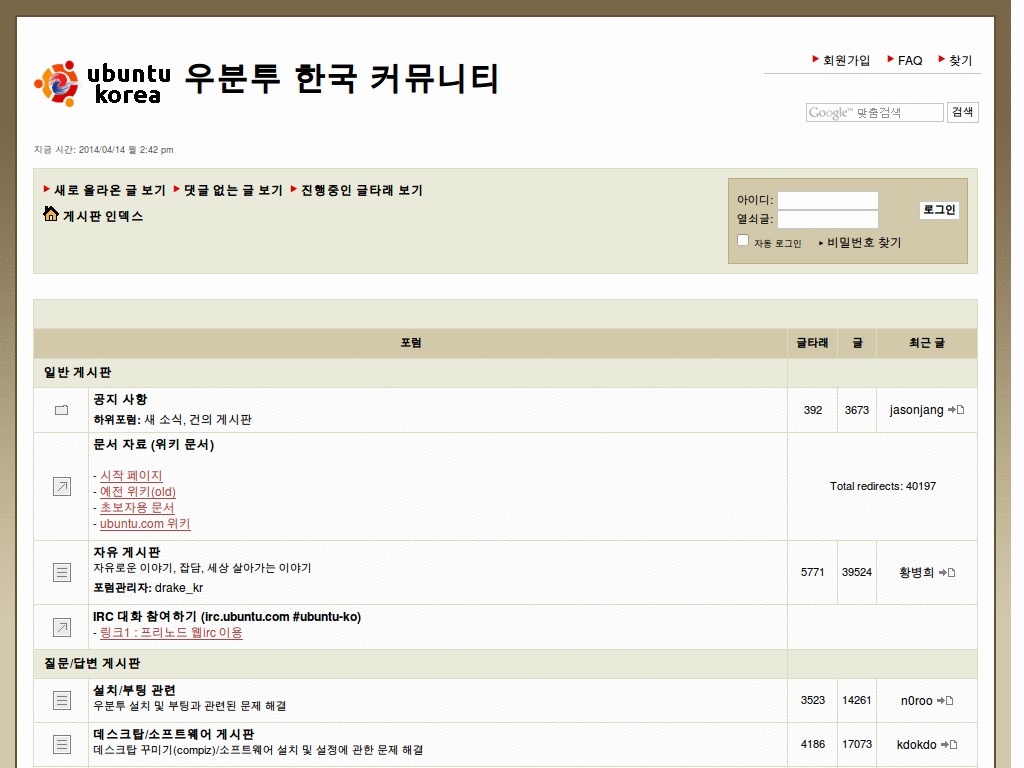Open the 찾기 menu link

(x=960, y=61)
